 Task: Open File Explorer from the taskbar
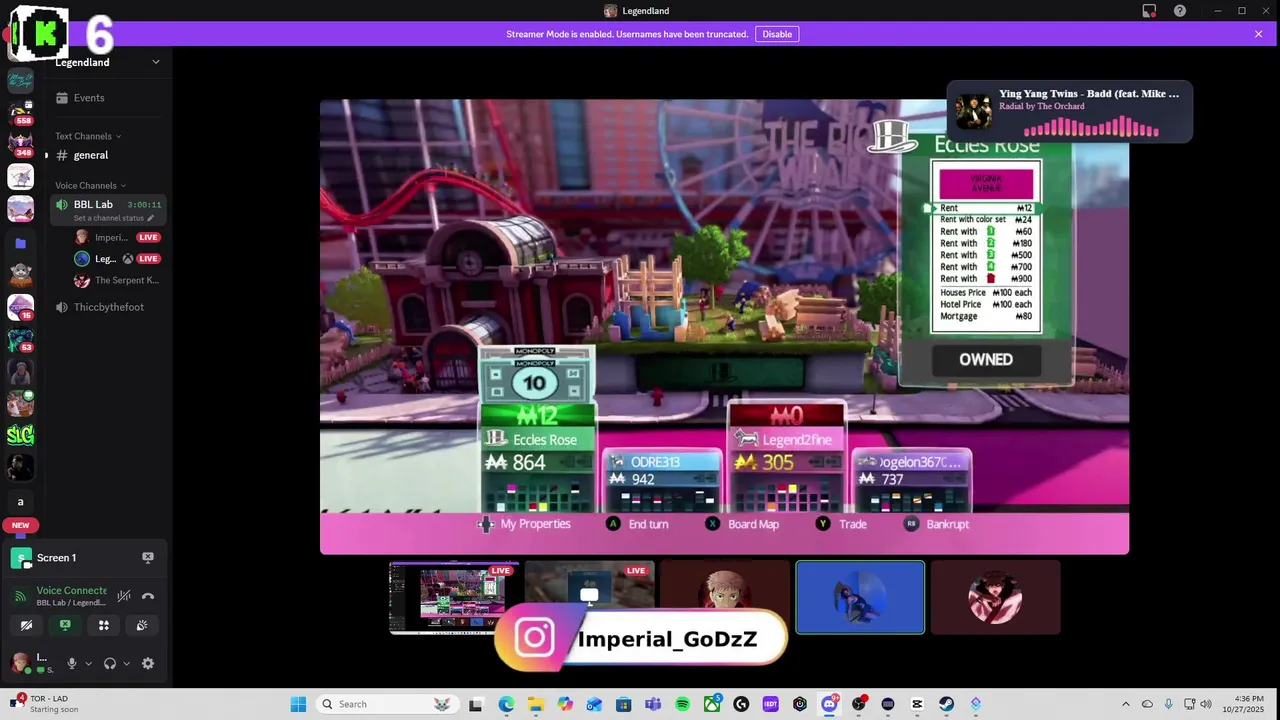[x=536, y=704]
